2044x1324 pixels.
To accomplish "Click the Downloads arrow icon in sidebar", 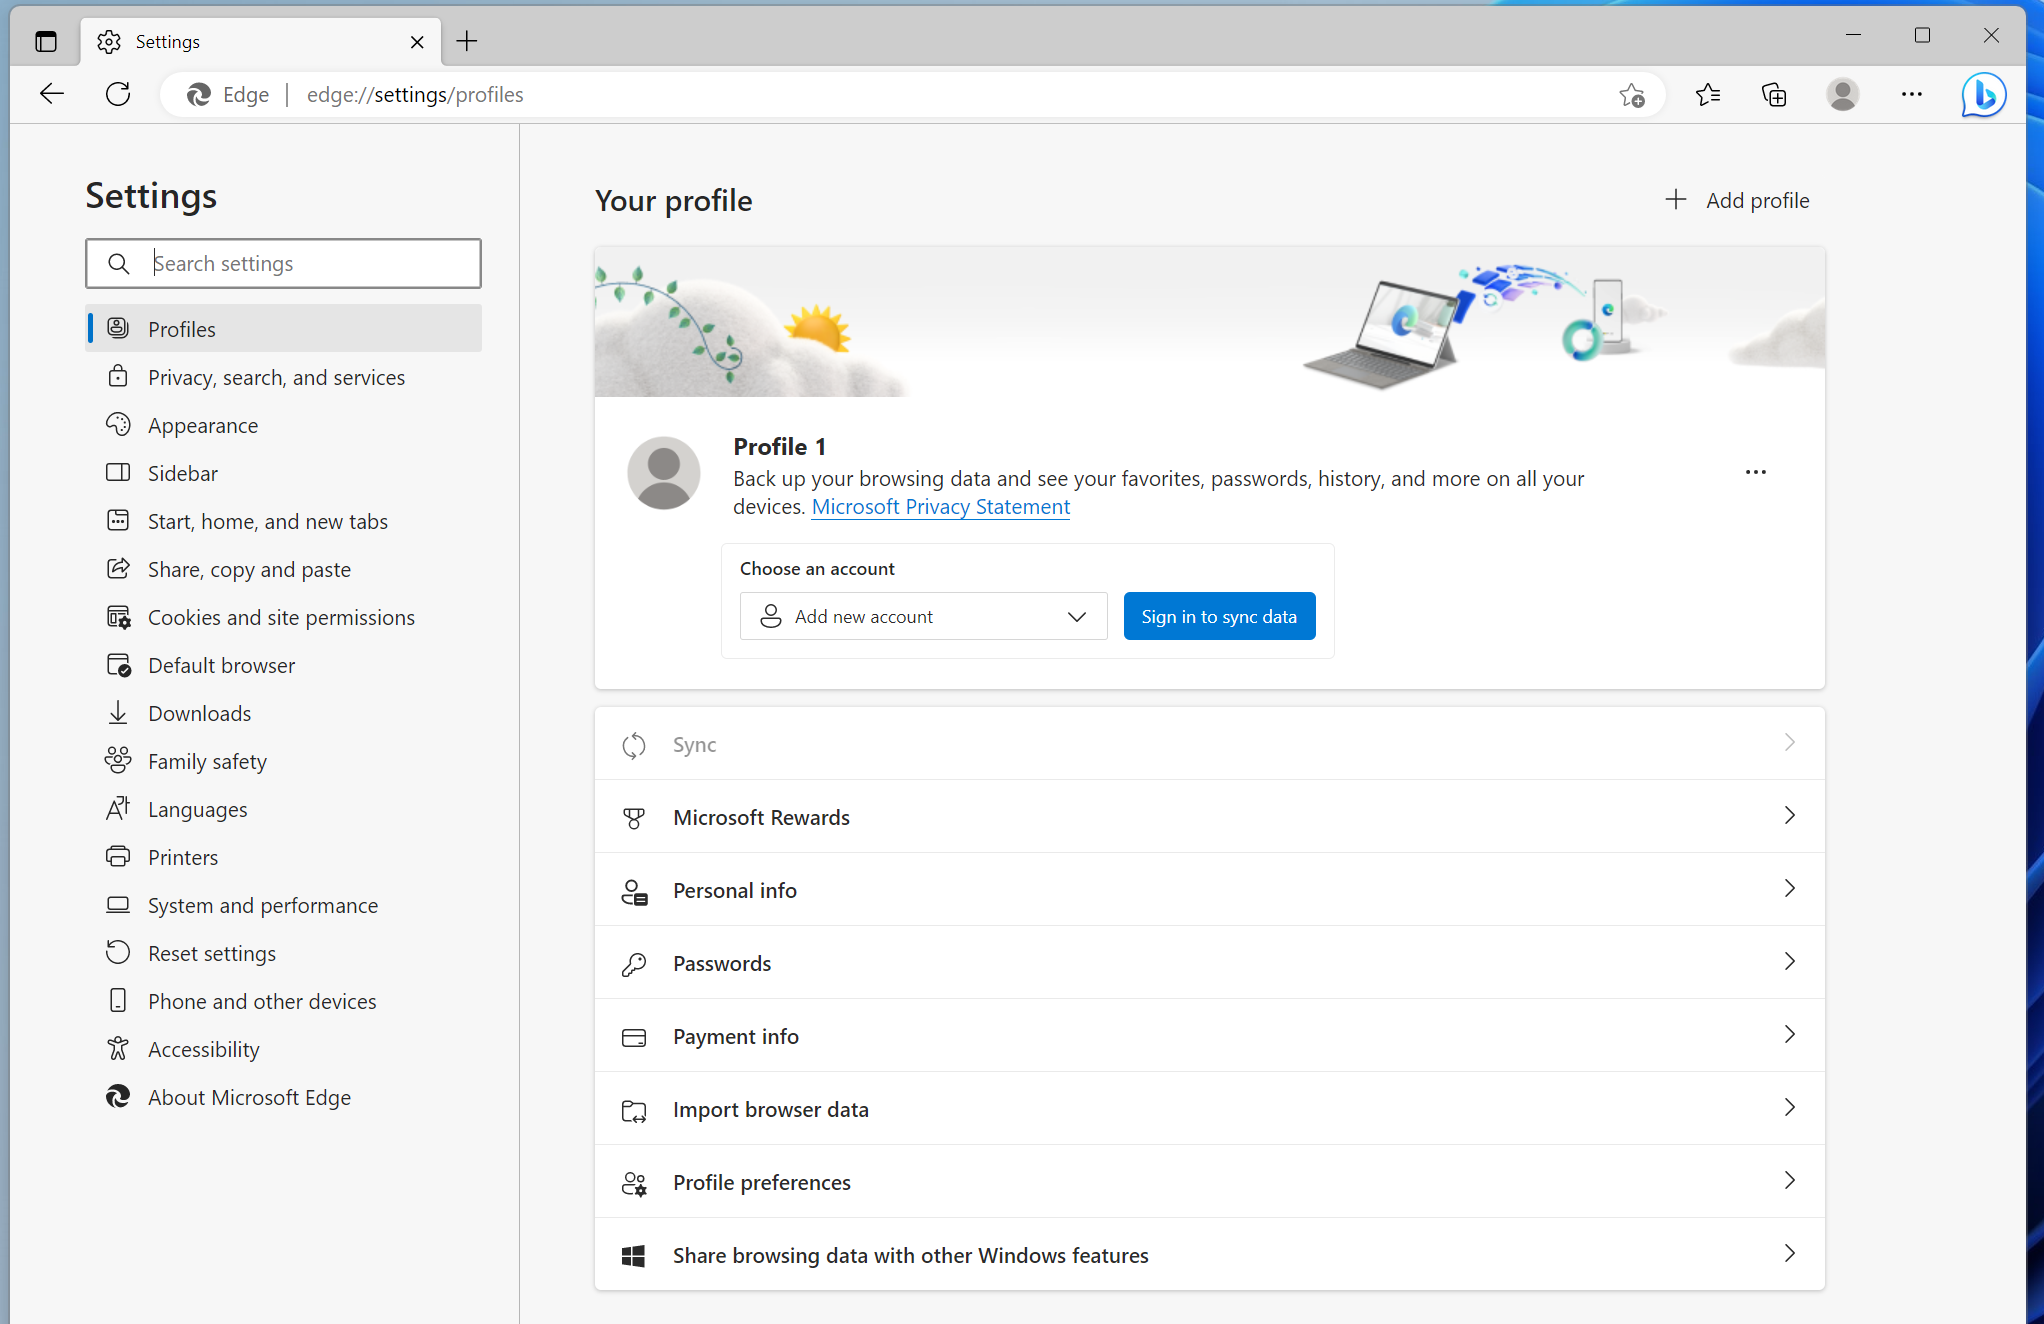I will [x=118, y=713].
